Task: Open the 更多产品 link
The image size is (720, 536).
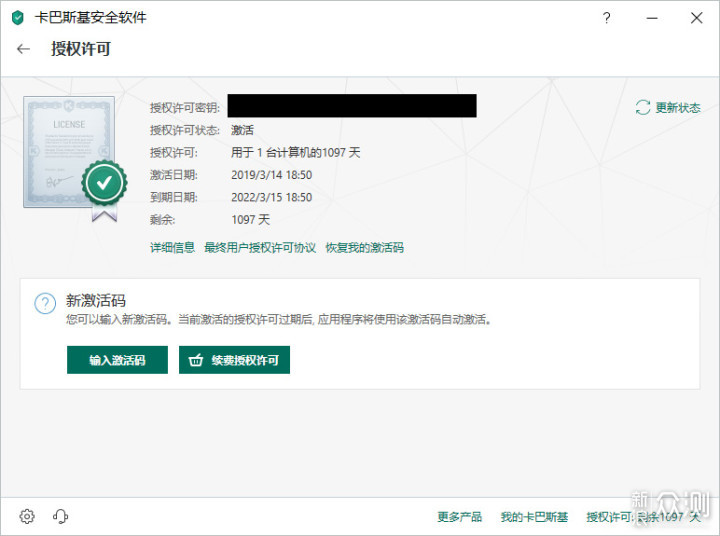Action: click(x=460, y=517)
